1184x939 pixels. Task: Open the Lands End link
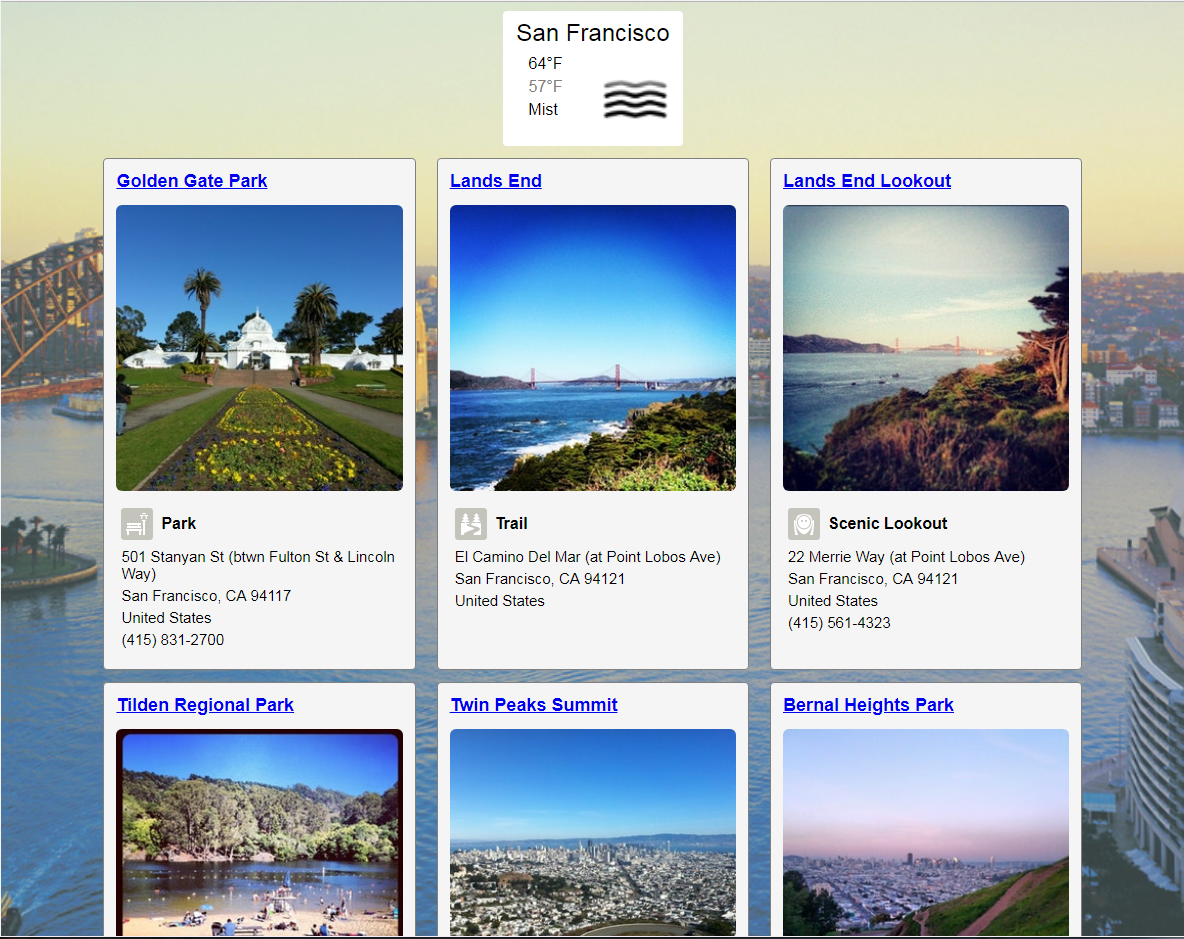[495, 180]
